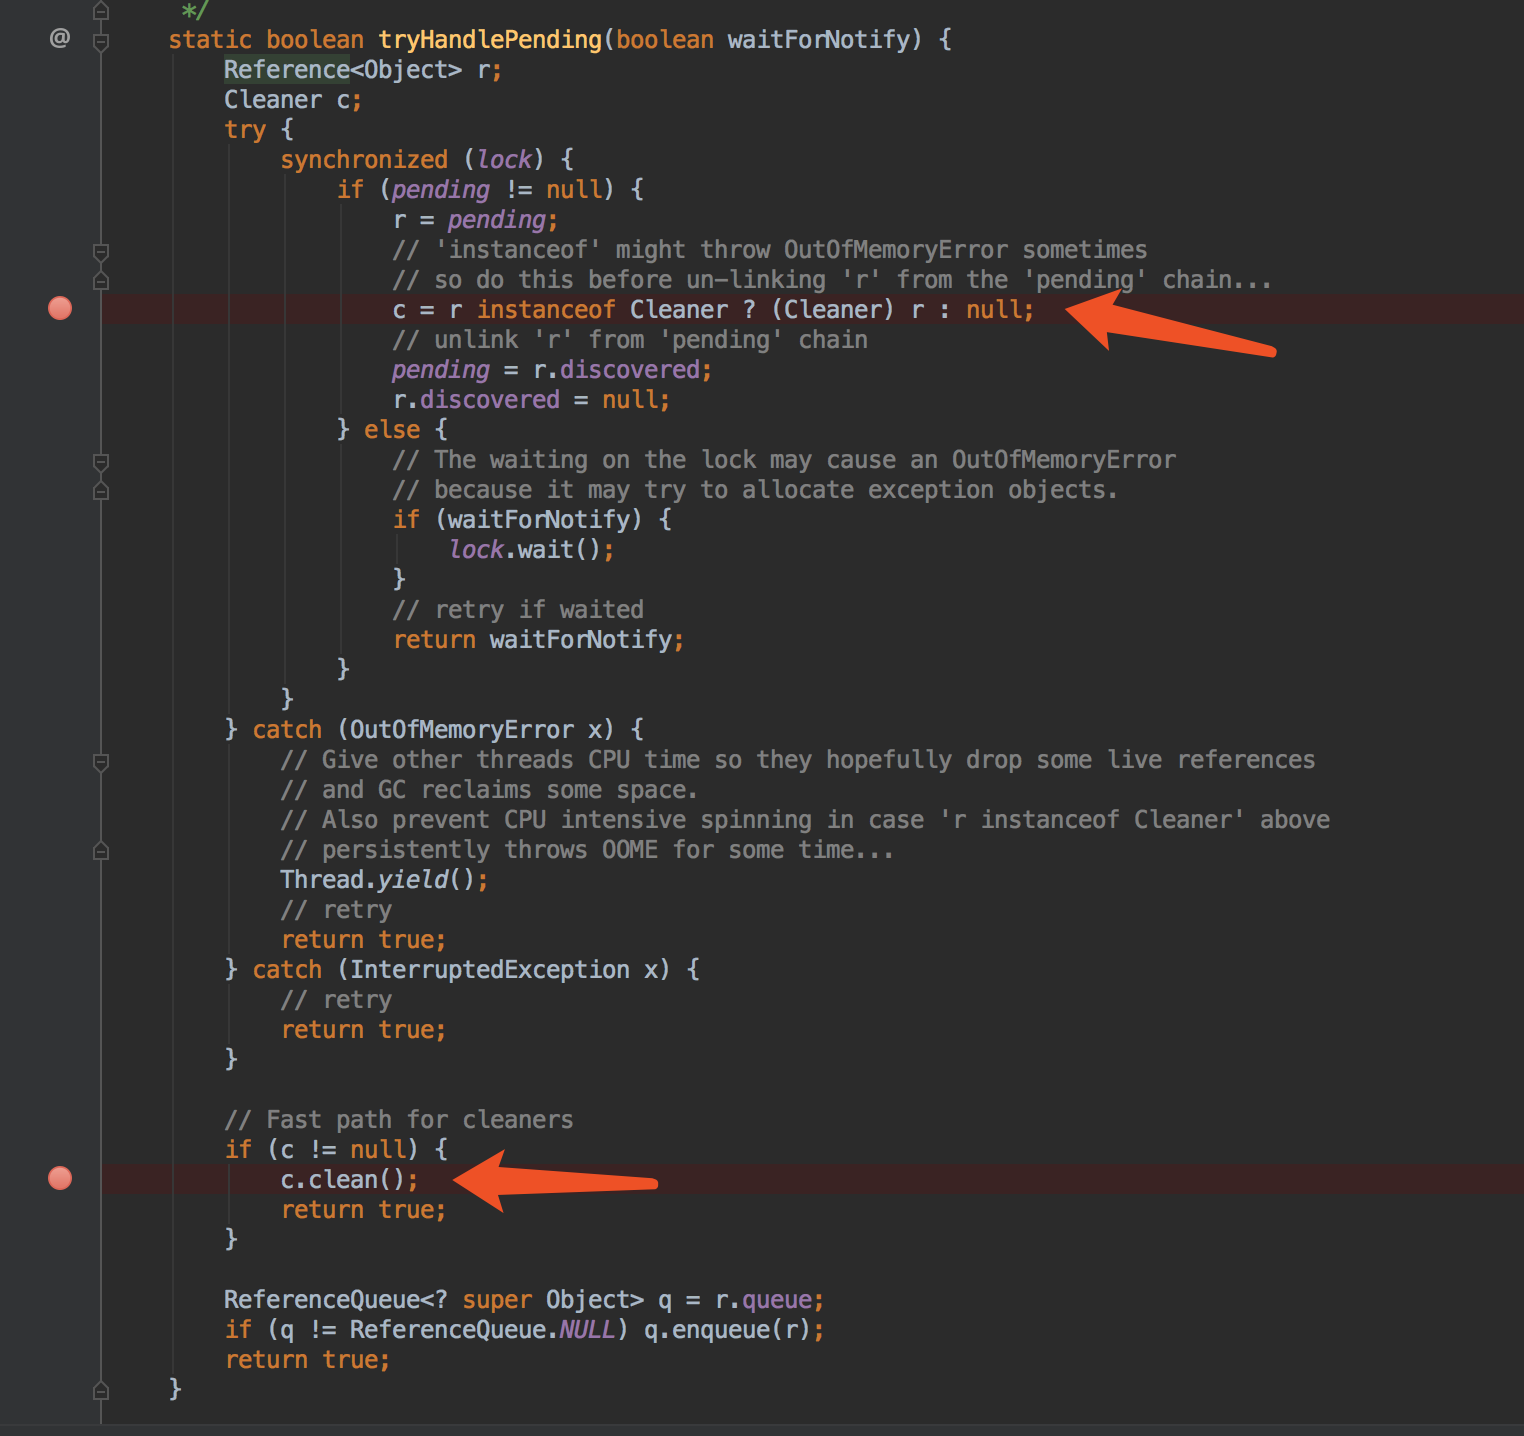Click the 'Thread.yield();' call

(x=384, y=880)
